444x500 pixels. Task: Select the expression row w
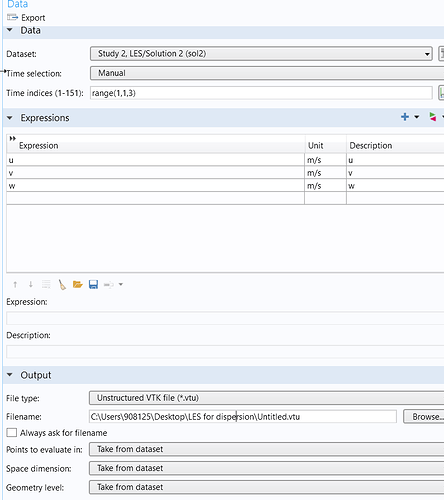tap(225, 186)
